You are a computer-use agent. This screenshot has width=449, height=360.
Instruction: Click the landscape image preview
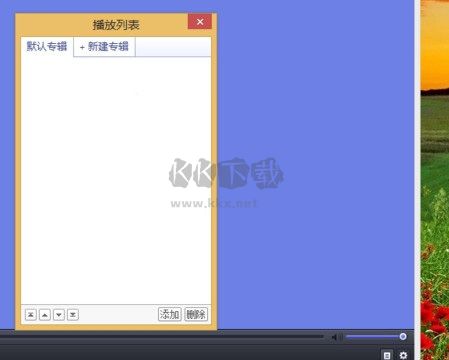click(435, 180)
